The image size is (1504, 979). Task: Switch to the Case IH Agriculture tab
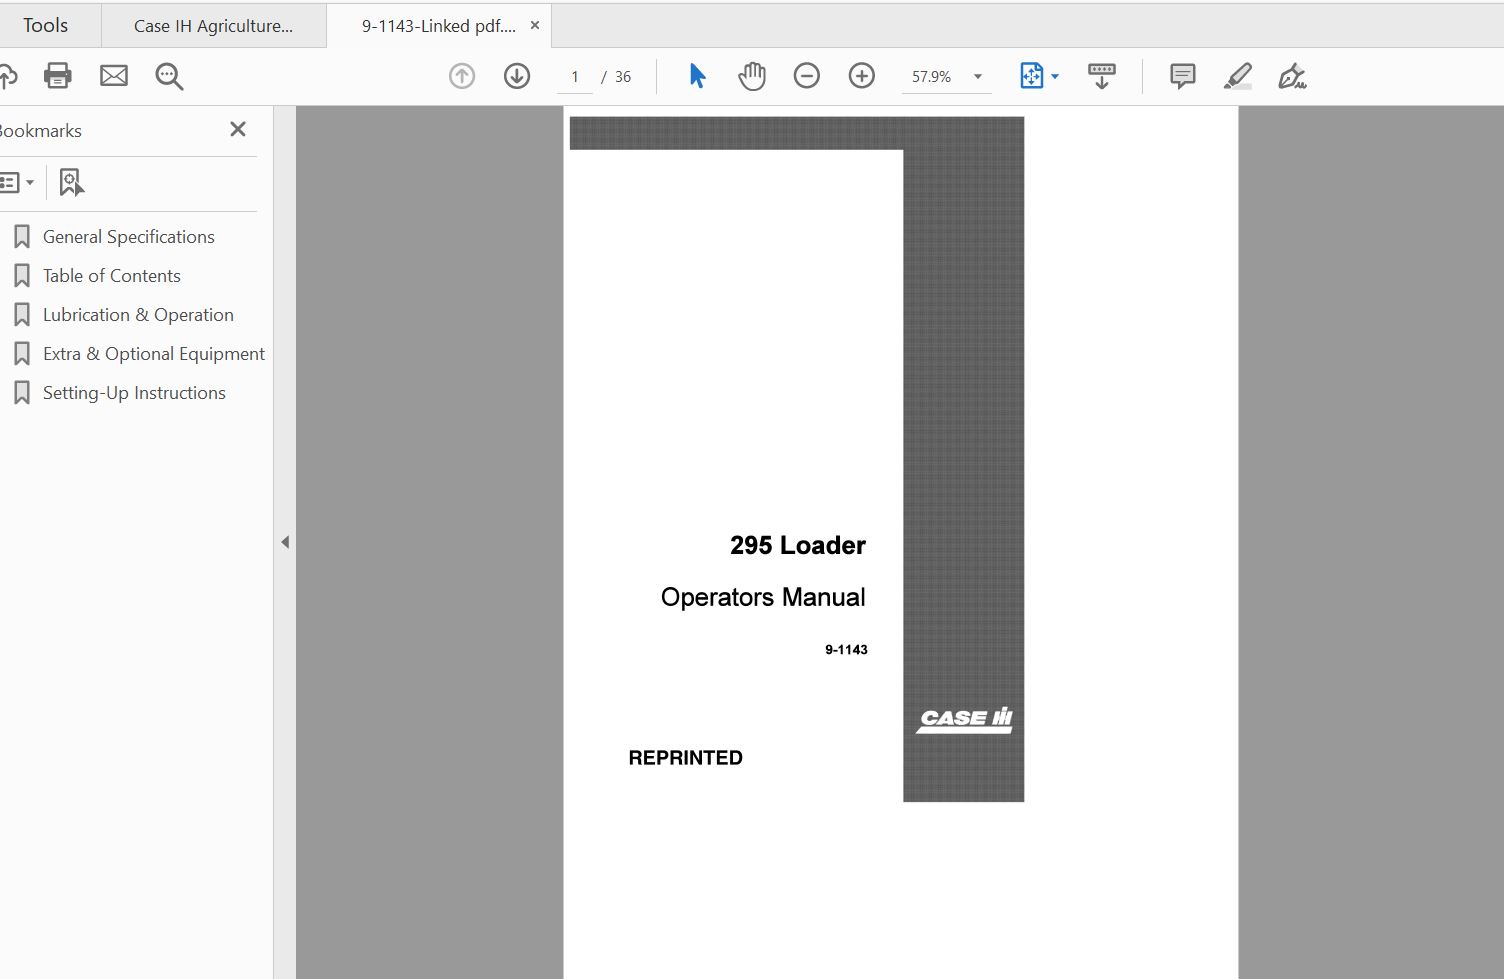[213, 25]
